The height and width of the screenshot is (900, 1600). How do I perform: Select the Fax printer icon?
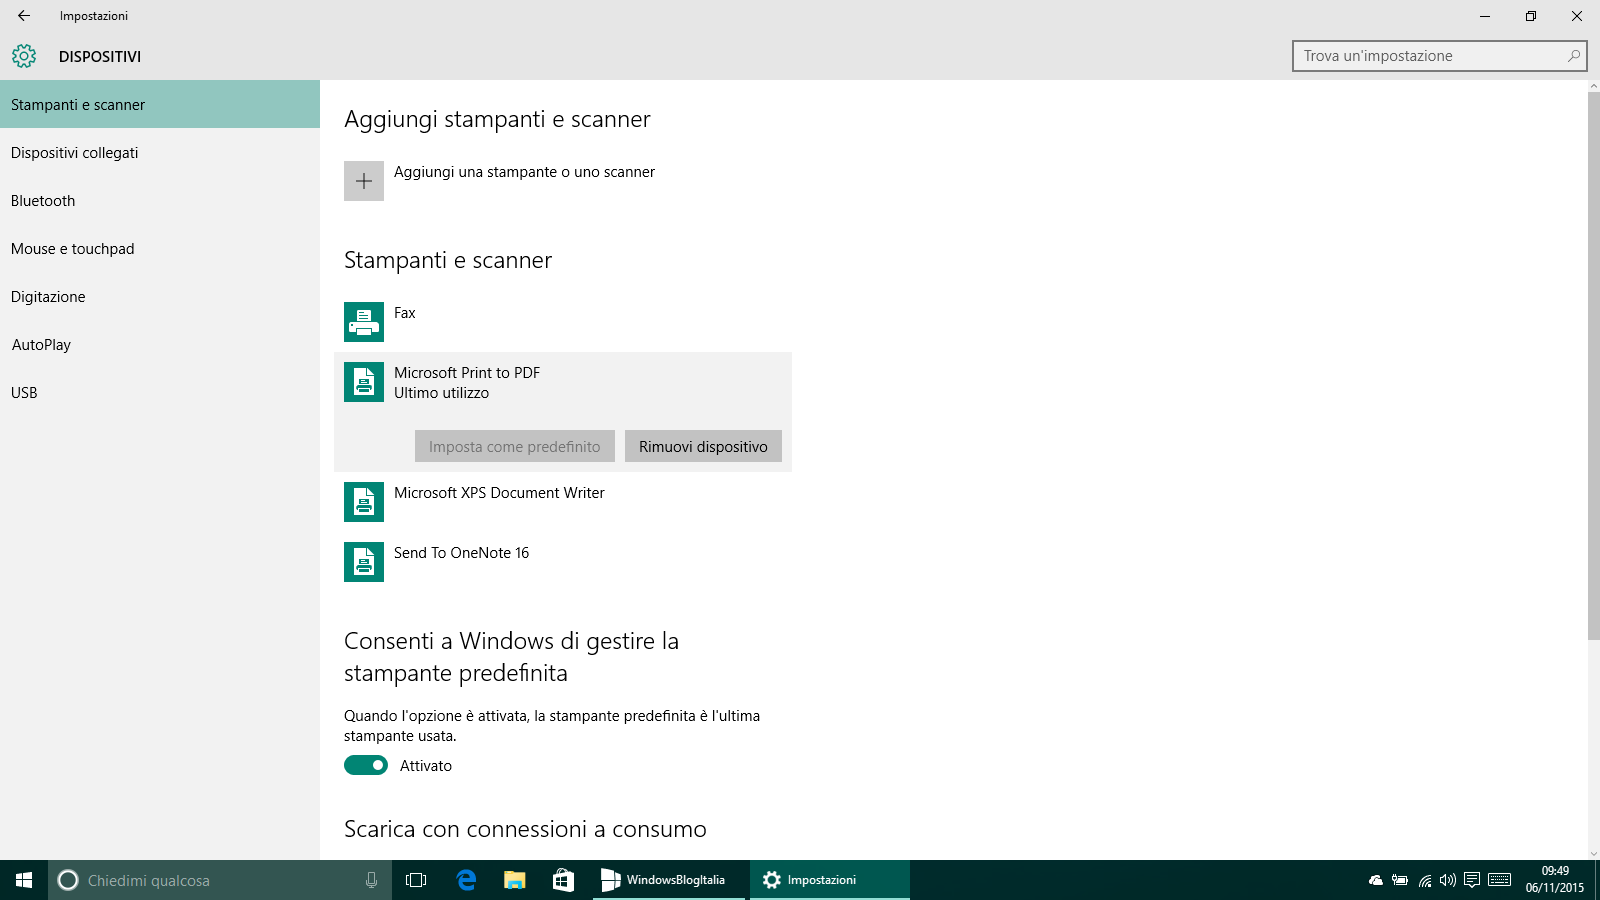click(364, 322)
